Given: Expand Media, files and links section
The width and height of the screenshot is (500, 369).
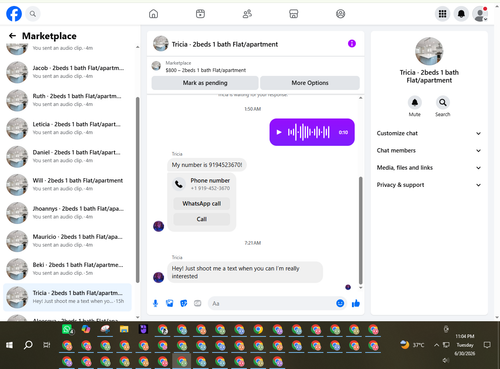Looking at the screenshot, I should click(x=429, y=168).
